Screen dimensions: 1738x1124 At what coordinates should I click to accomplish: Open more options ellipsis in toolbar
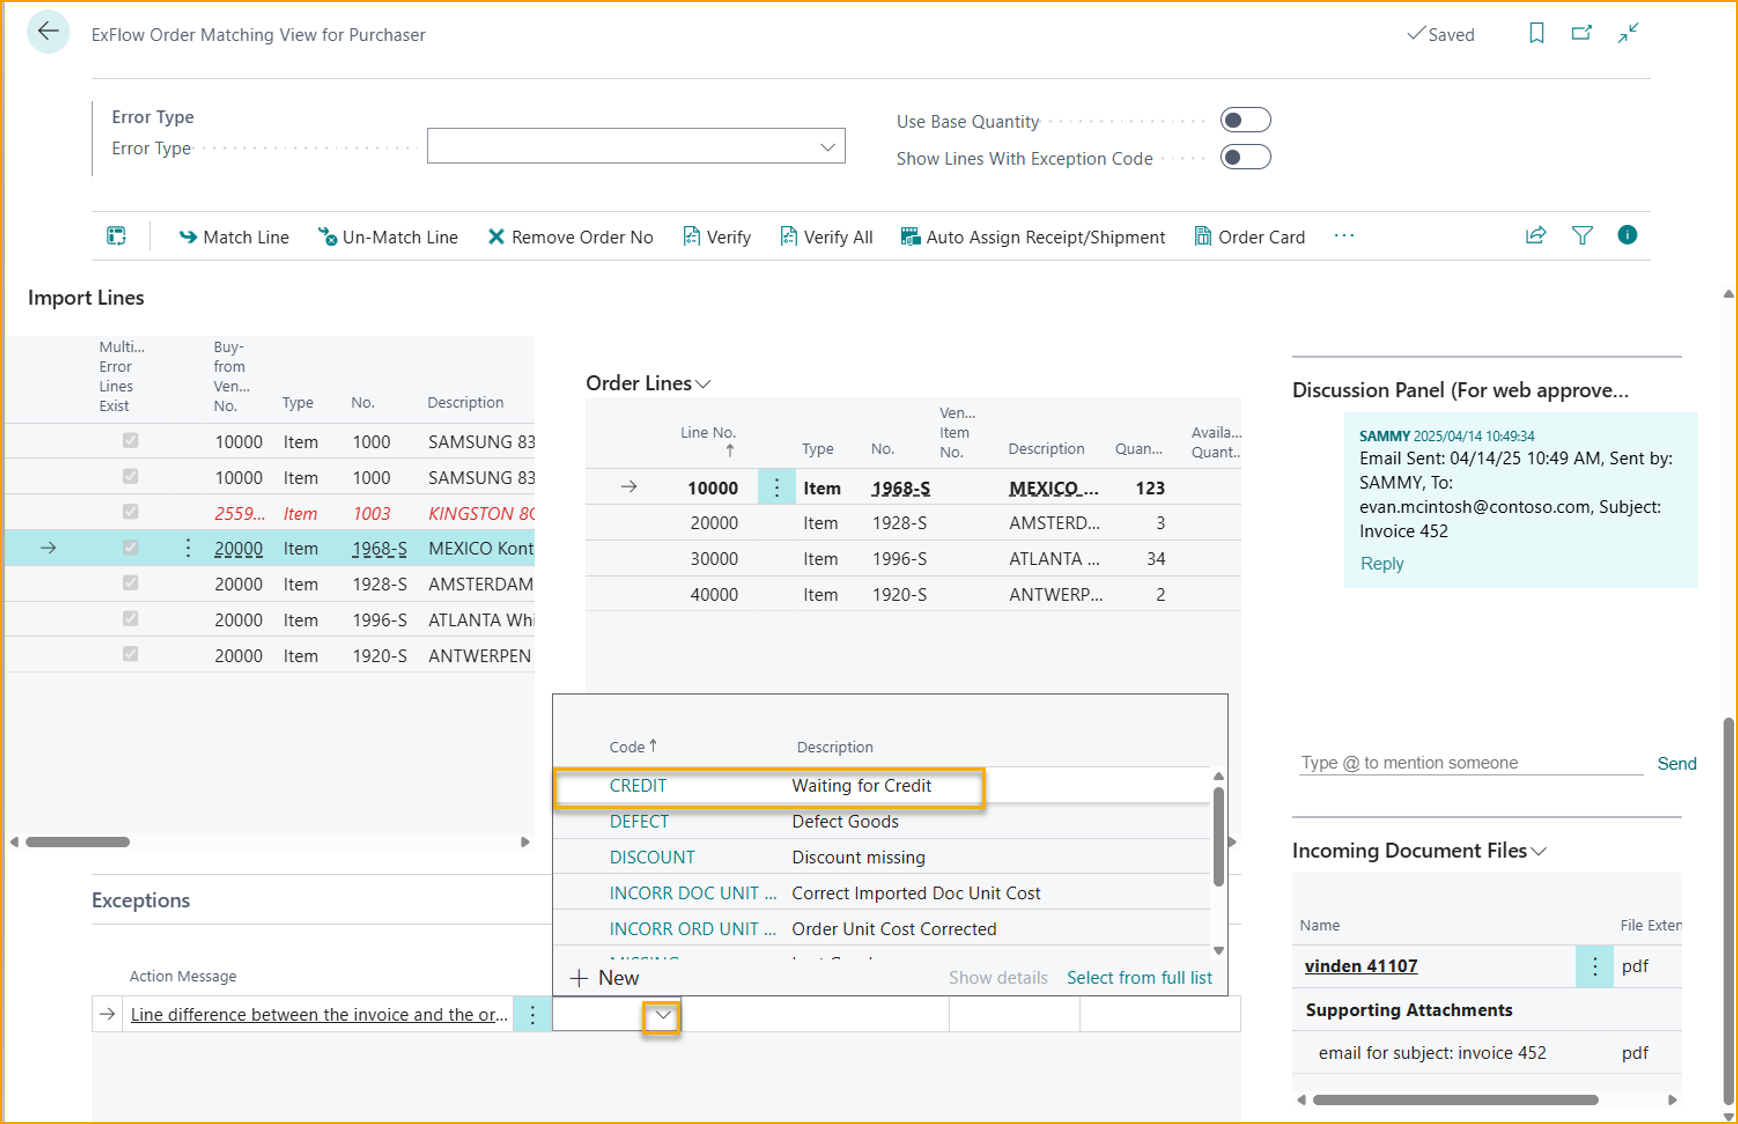click(1344, 236)
